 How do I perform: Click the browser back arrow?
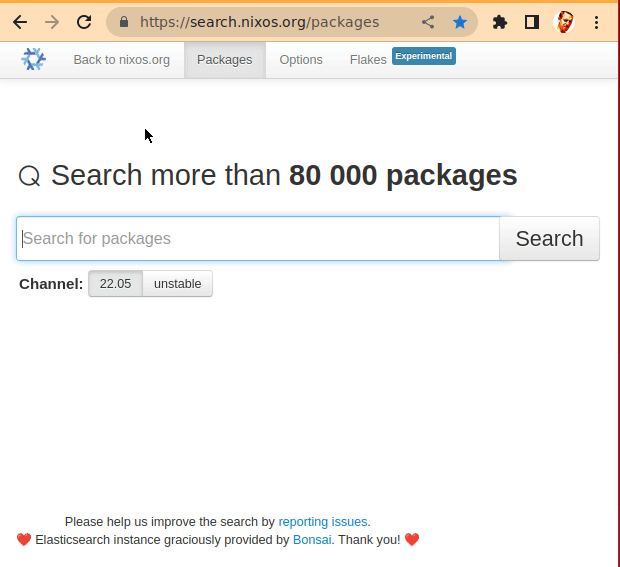point(20,22)
